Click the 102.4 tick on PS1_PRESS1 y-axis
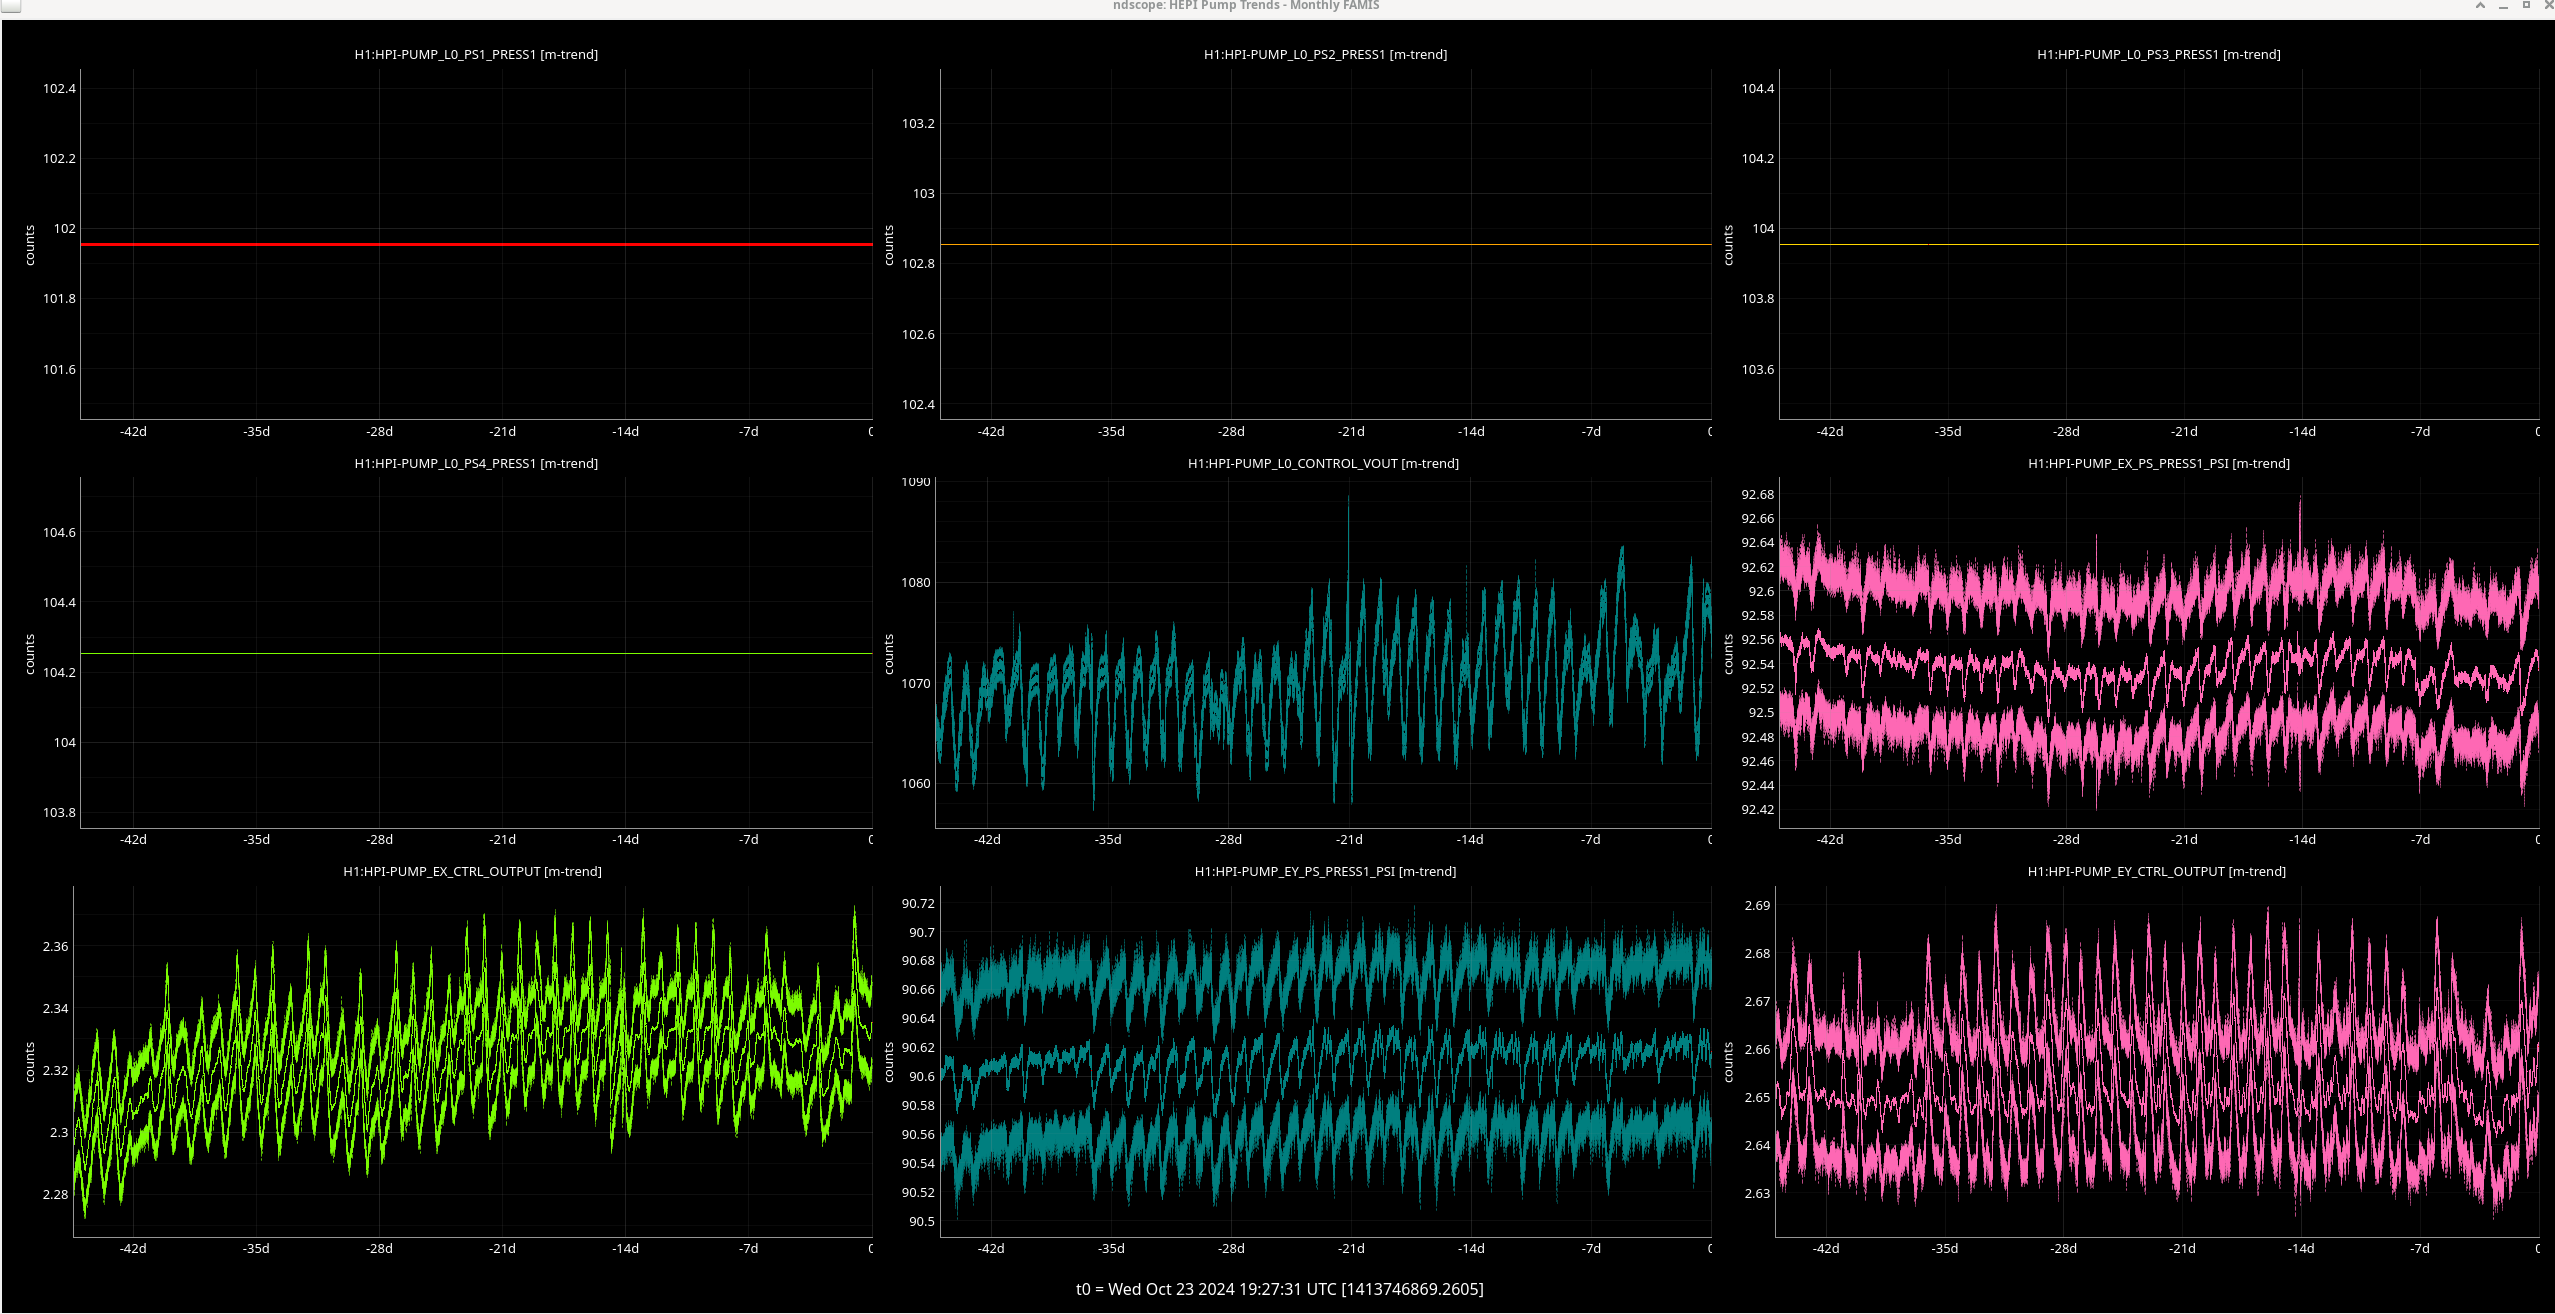This screenshot has height=1314, width=2555. tap(59, 88)
